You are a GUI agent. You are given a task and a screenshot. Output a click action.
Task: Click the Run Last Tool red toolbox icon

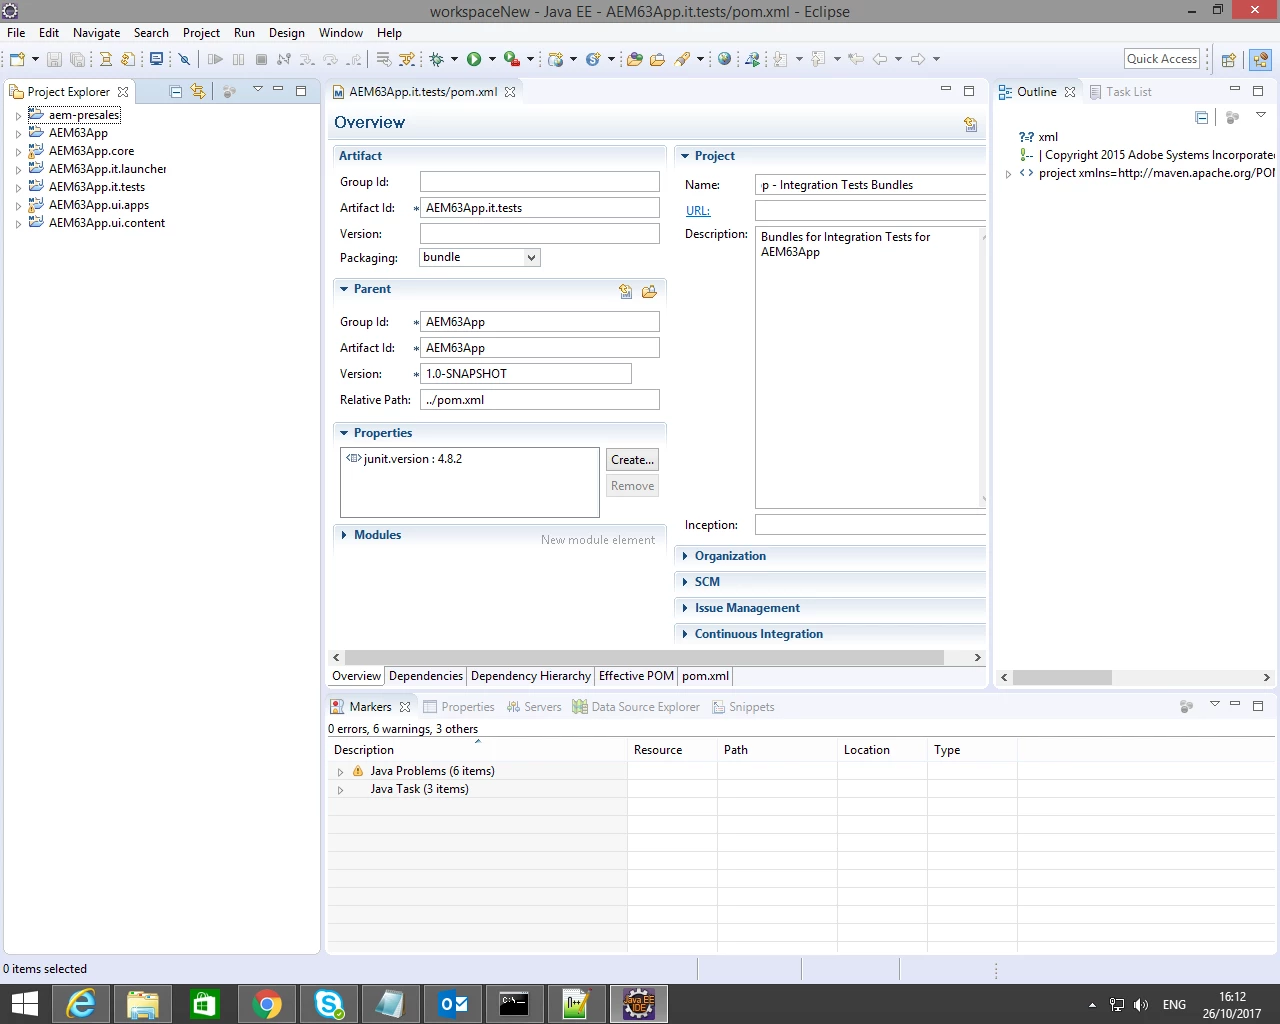pos(511,59)
